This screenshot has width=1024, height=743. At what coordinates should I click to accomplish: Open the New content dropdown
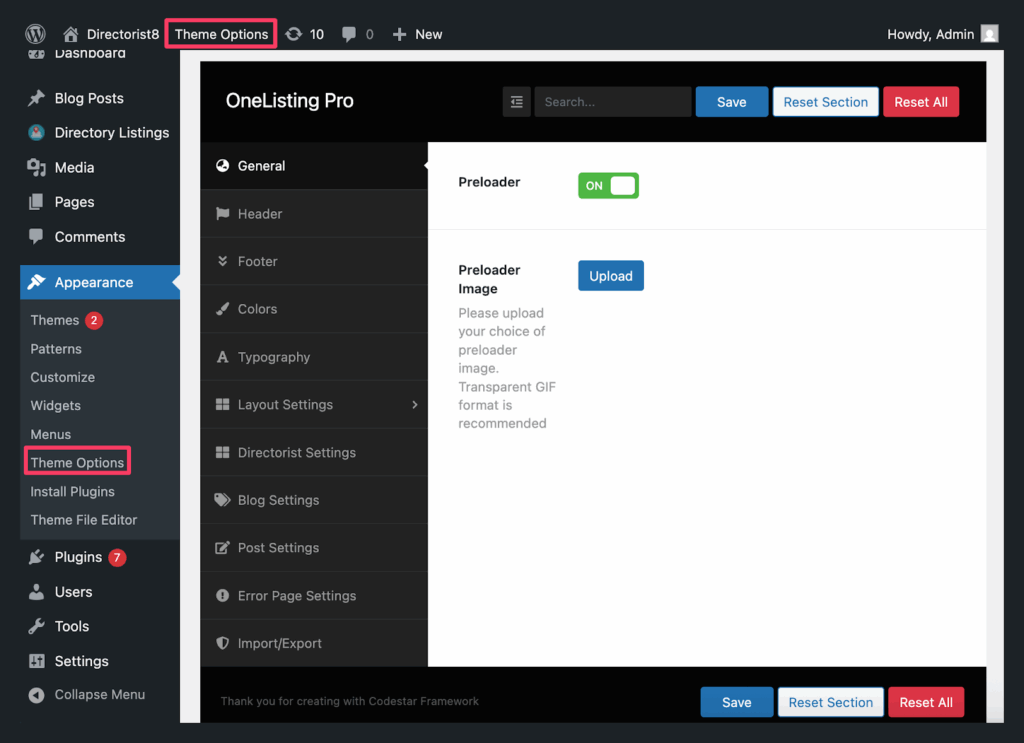click(417, 34)
